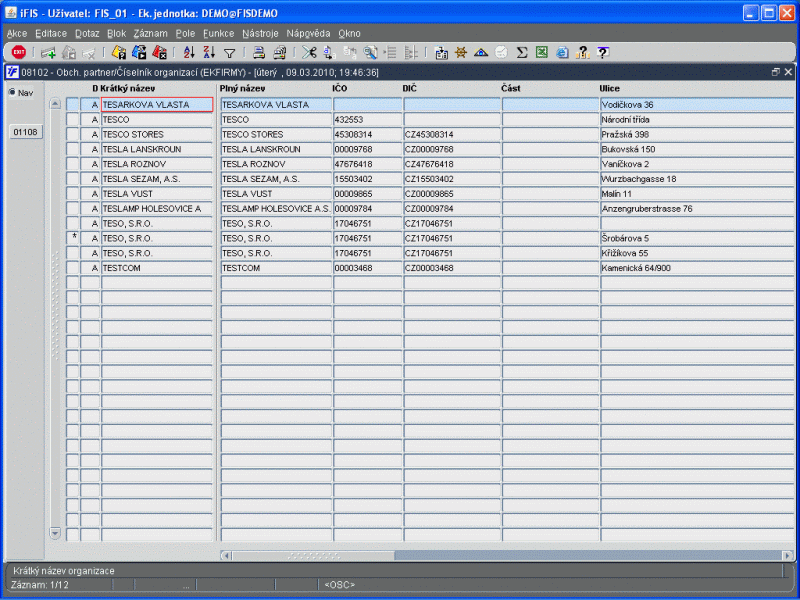Click the vertical scrollbar down arrow
800x600 pixels.
[55, 533]
